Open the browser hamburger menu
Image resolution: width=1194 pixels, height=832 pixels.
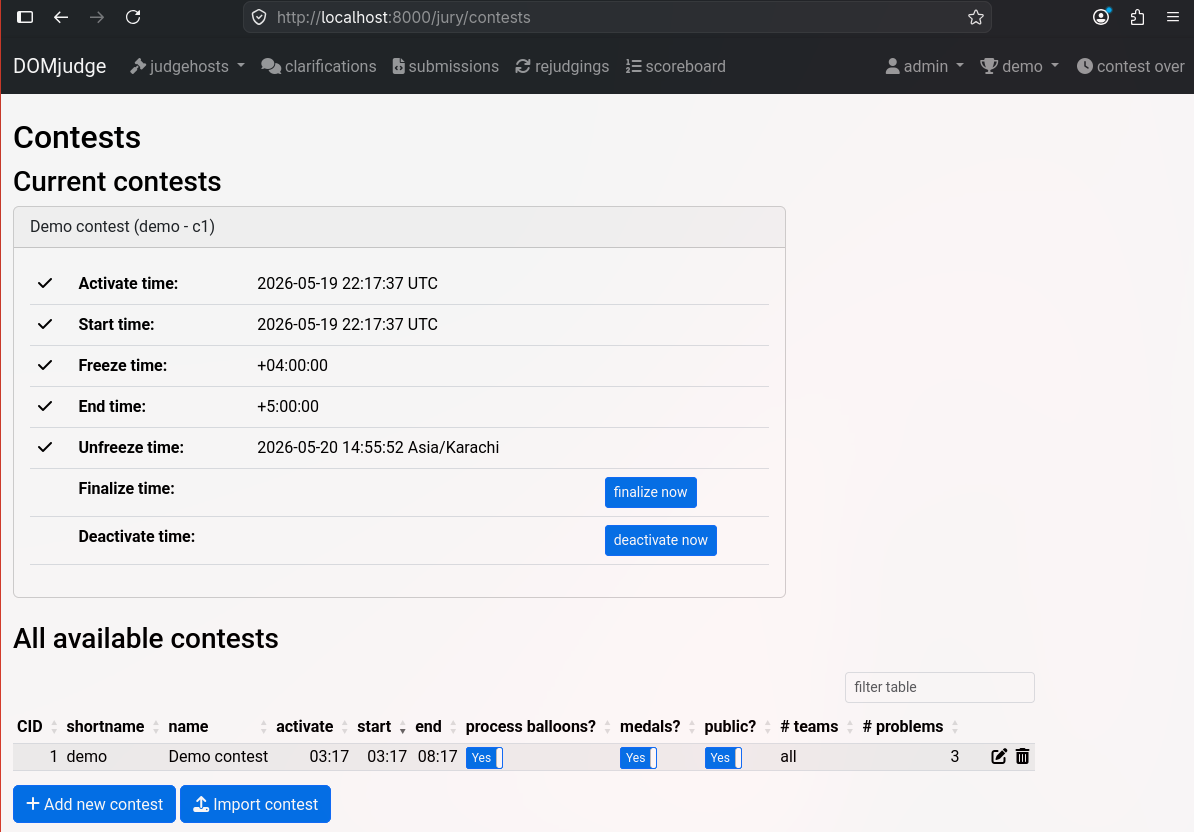[x=1173, y=17]
